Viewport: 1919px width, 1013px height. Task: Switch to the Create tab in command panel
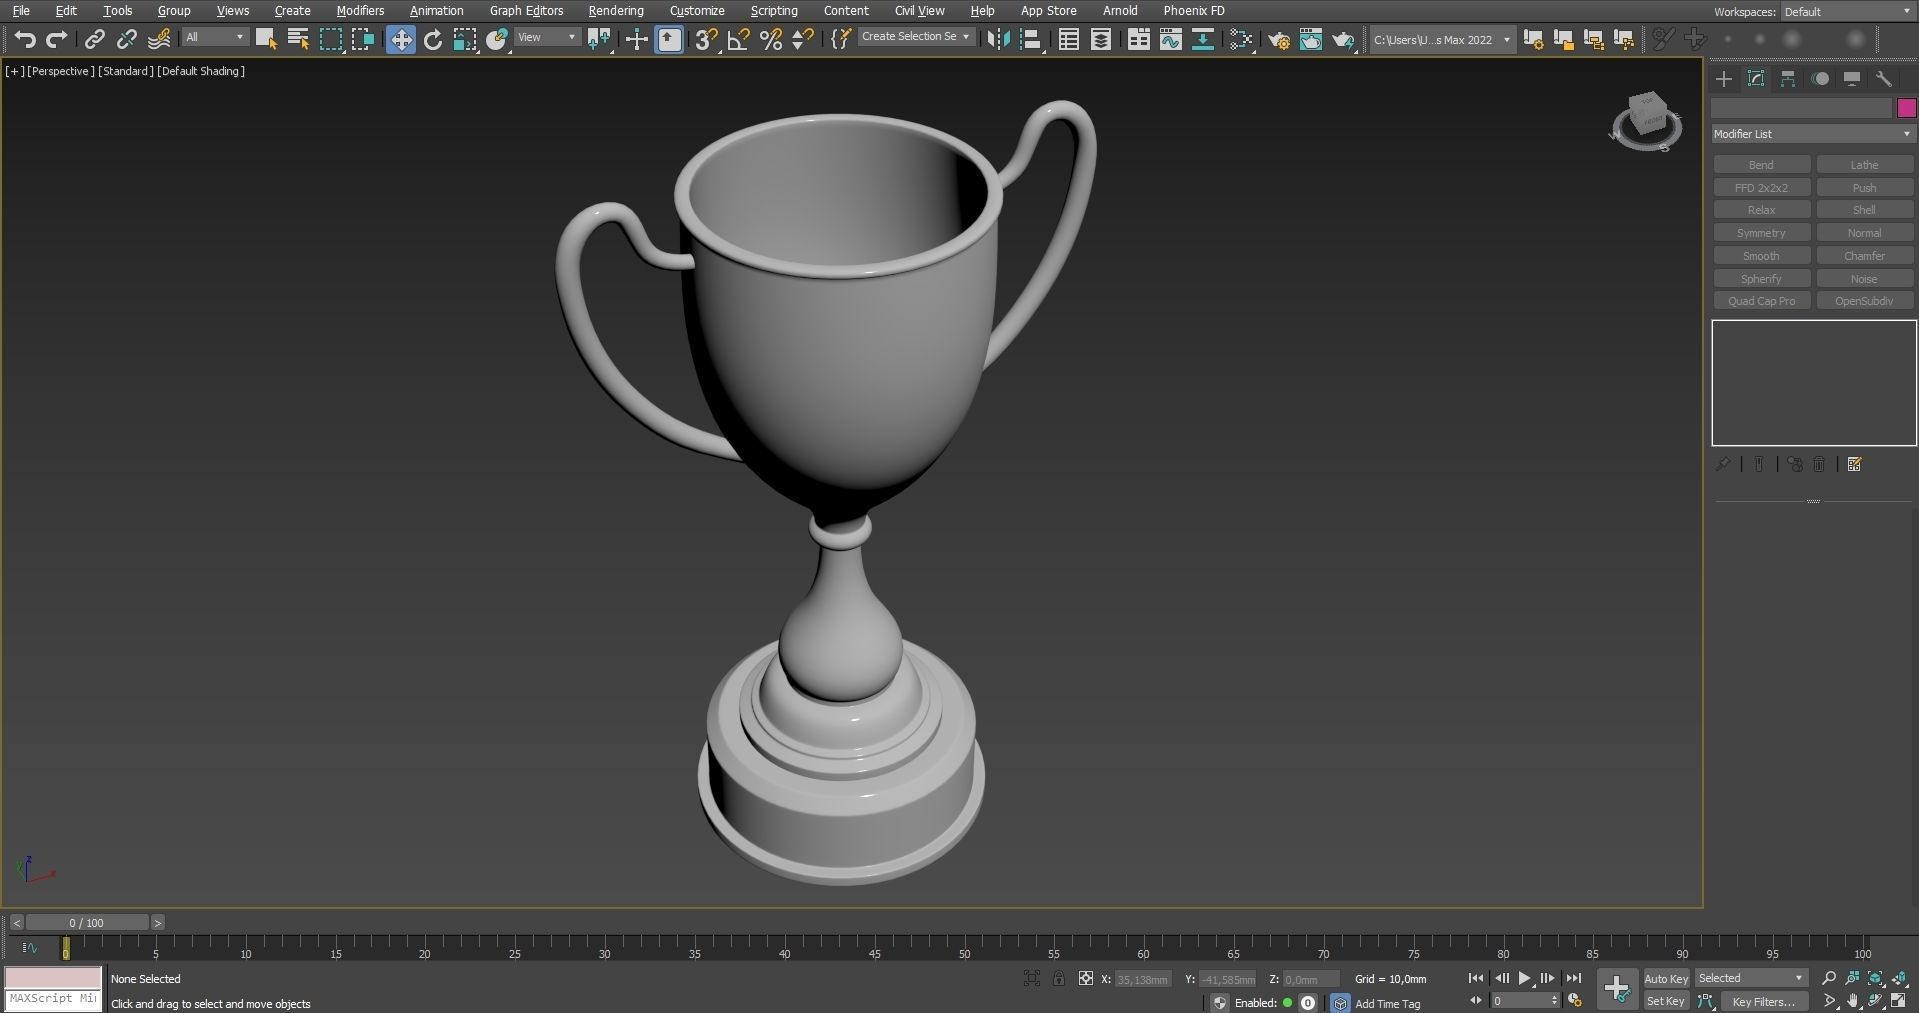tap(1723, 78)
